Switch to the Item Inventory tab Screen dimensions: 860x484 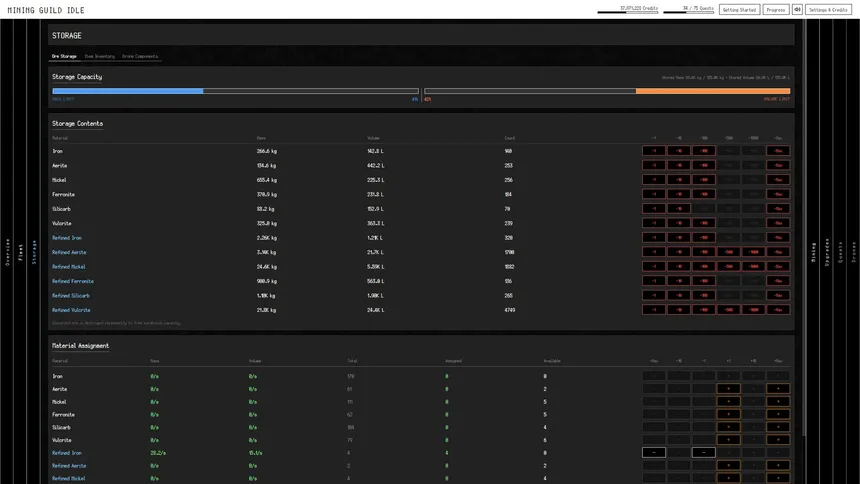(x=99, y=56)
